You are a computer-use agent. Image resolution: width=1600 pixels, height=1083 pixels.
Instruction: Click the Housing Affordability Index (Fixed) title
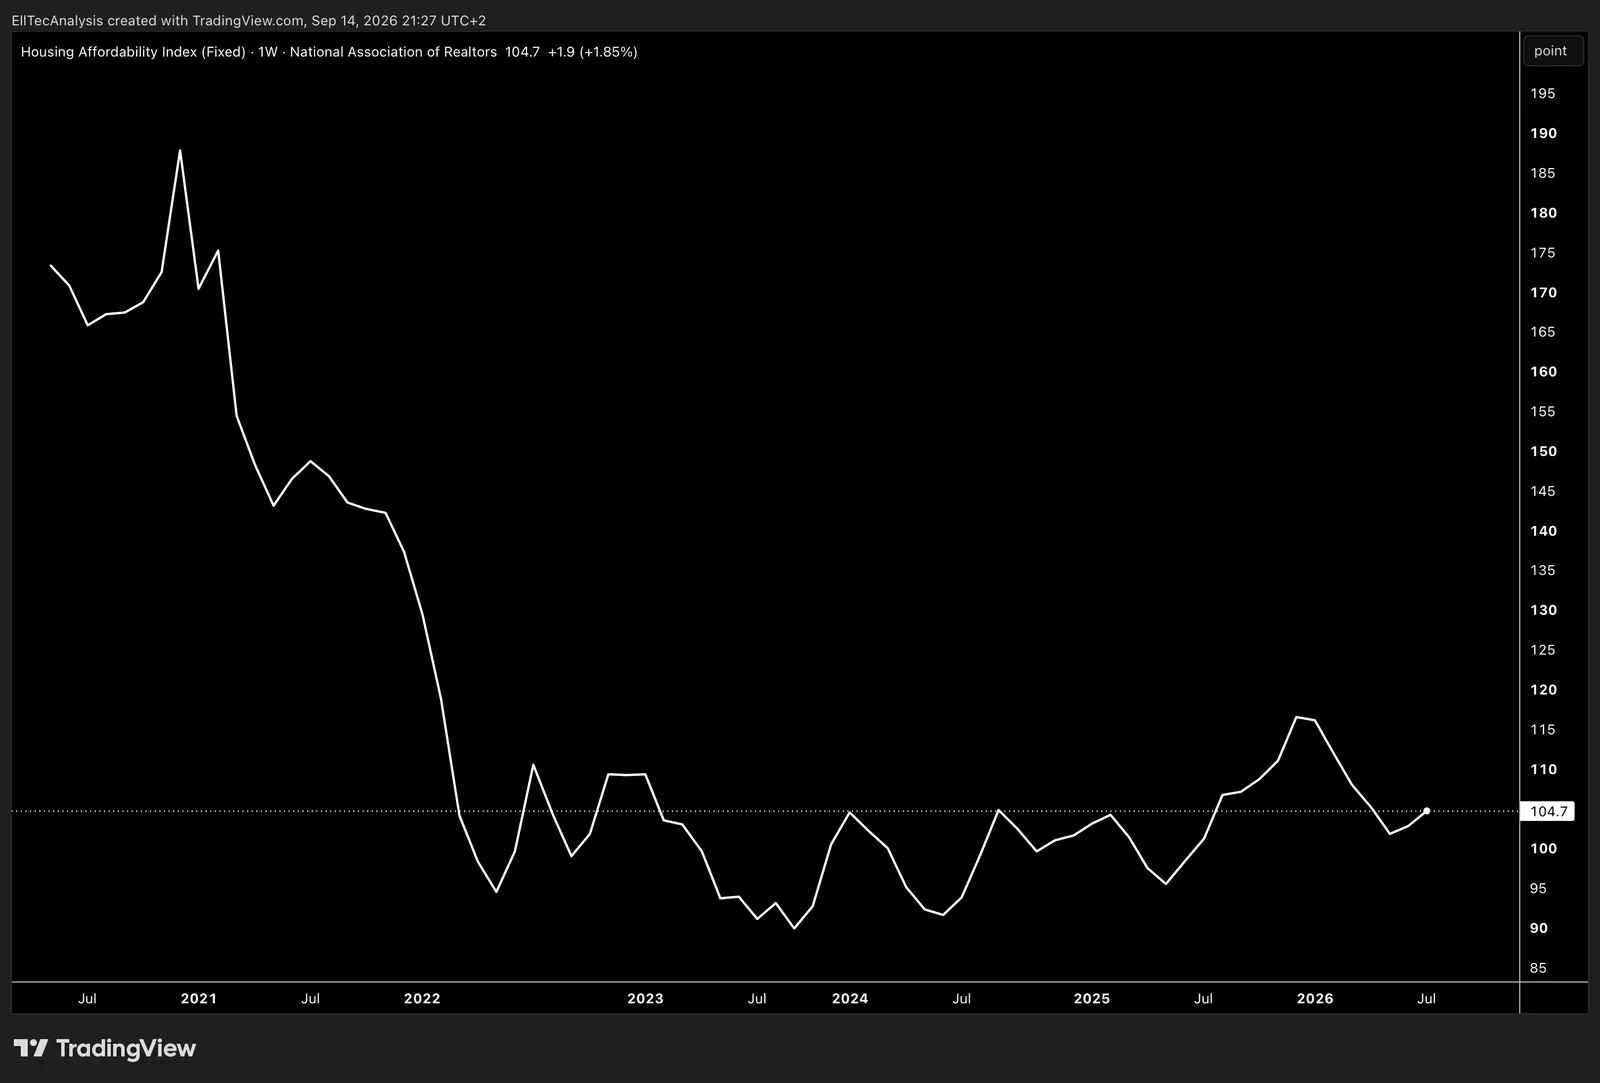pyautogui.click(x=133, y=52)
